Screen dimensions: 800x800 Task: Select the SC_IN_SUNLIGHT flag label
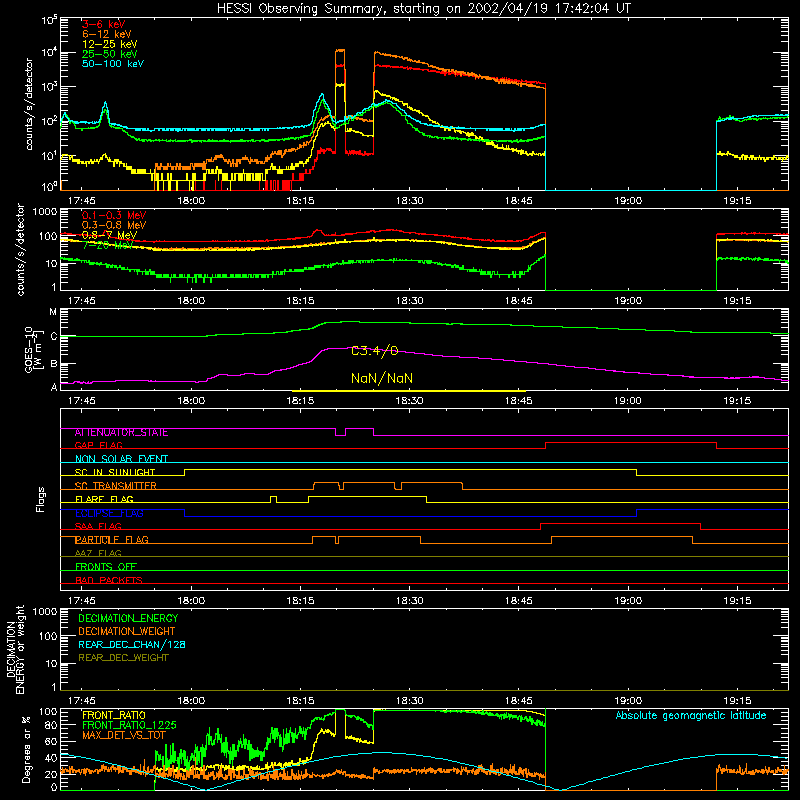tap(115, 472)
